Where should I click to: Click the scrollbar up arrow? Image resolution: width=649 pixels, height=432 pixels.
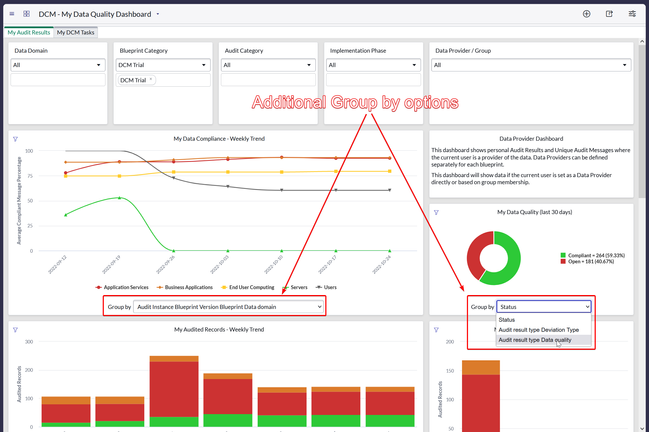tap(642, 41)
